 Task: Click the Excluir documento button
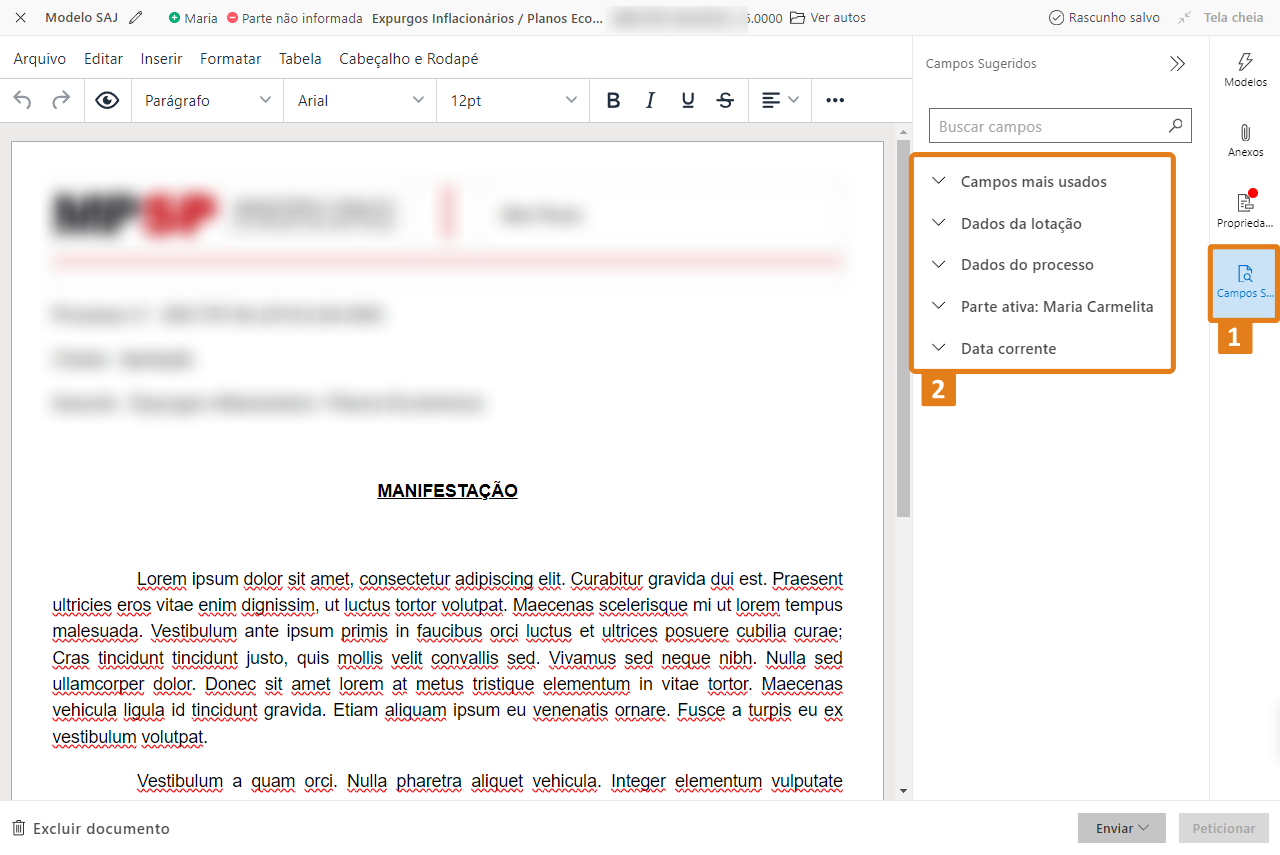91,828
